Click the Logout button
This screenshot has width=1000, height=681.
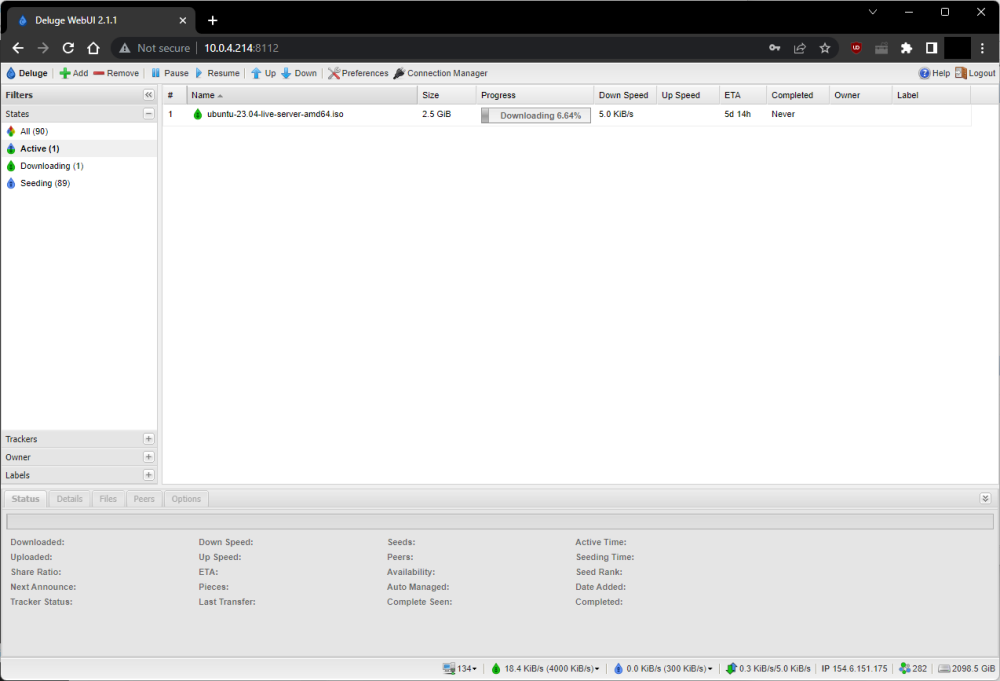pyautogui.click(x=974, y=73)
